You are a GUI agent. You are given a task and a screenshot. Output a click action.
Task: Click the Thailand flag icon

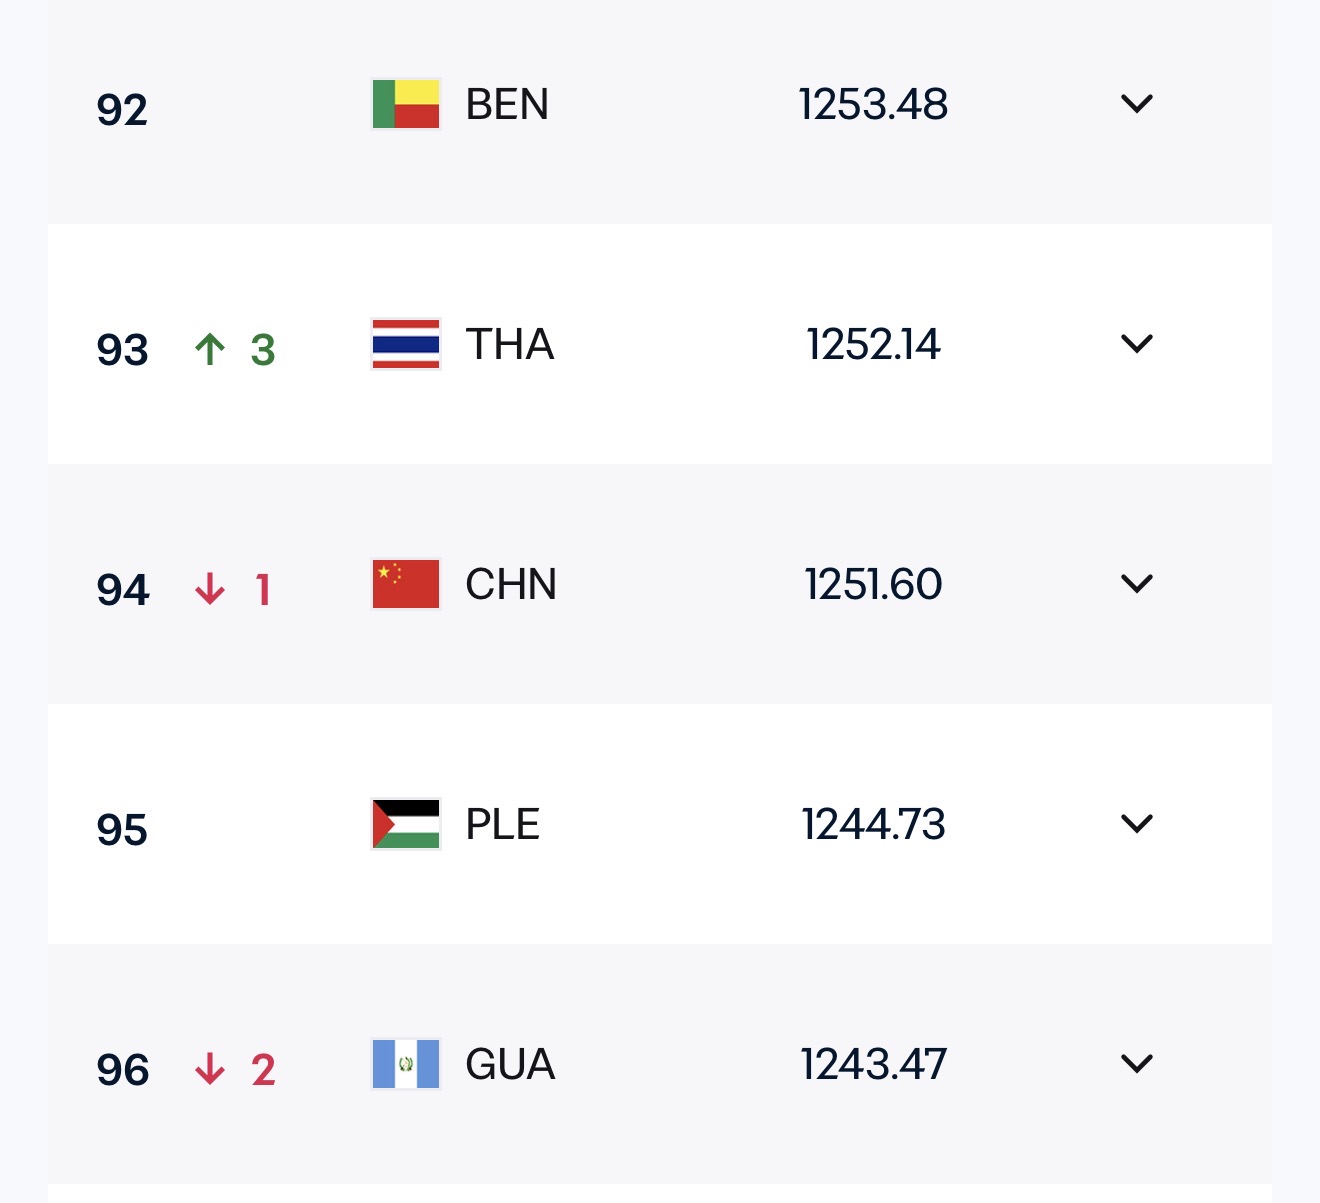pyautogui.click(x=405, y=344)
